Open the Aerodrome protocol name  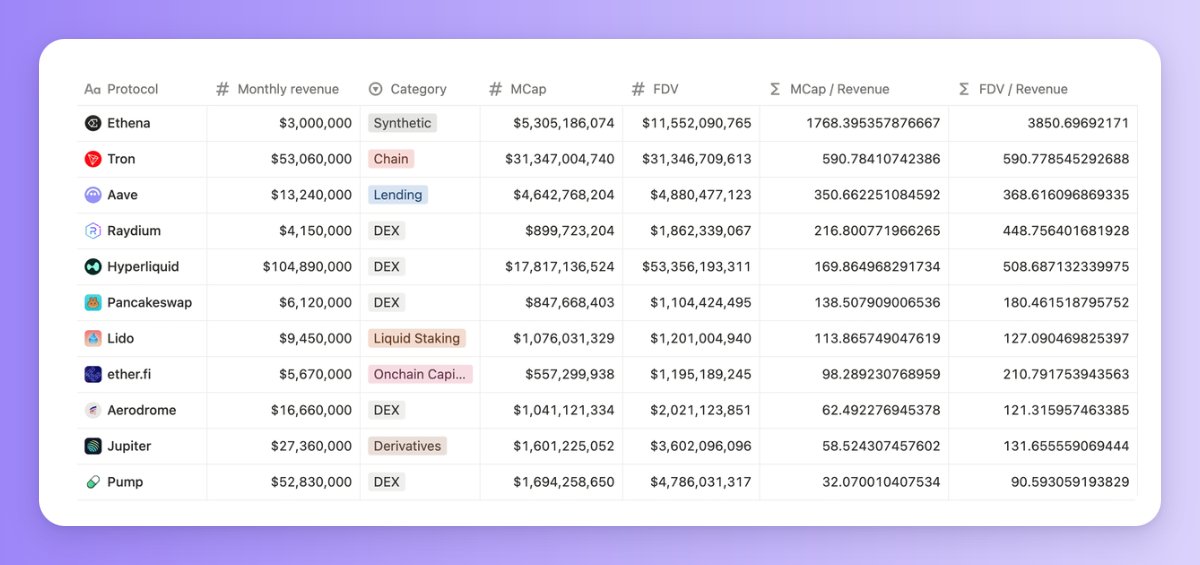tap(142, 410)
